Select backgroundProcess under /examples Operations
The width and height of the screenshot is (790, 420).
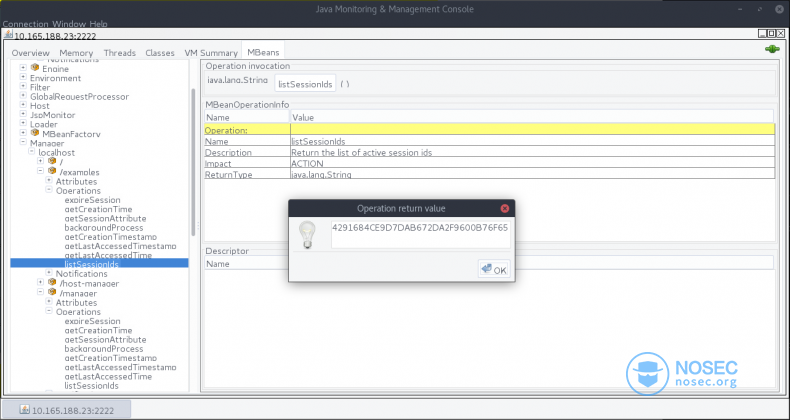104,228
